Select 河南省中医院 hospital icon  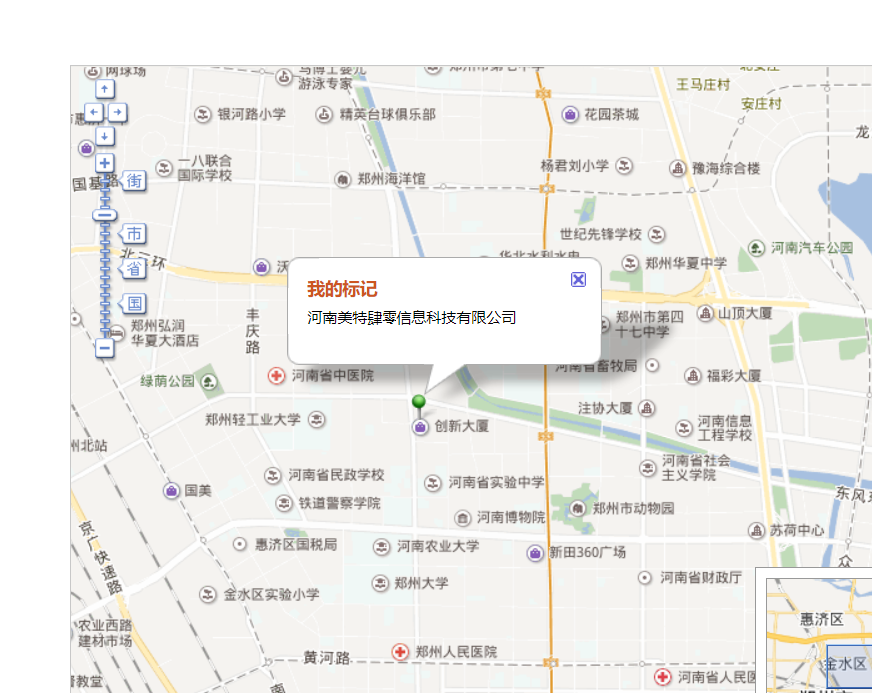tap(276, 376)
